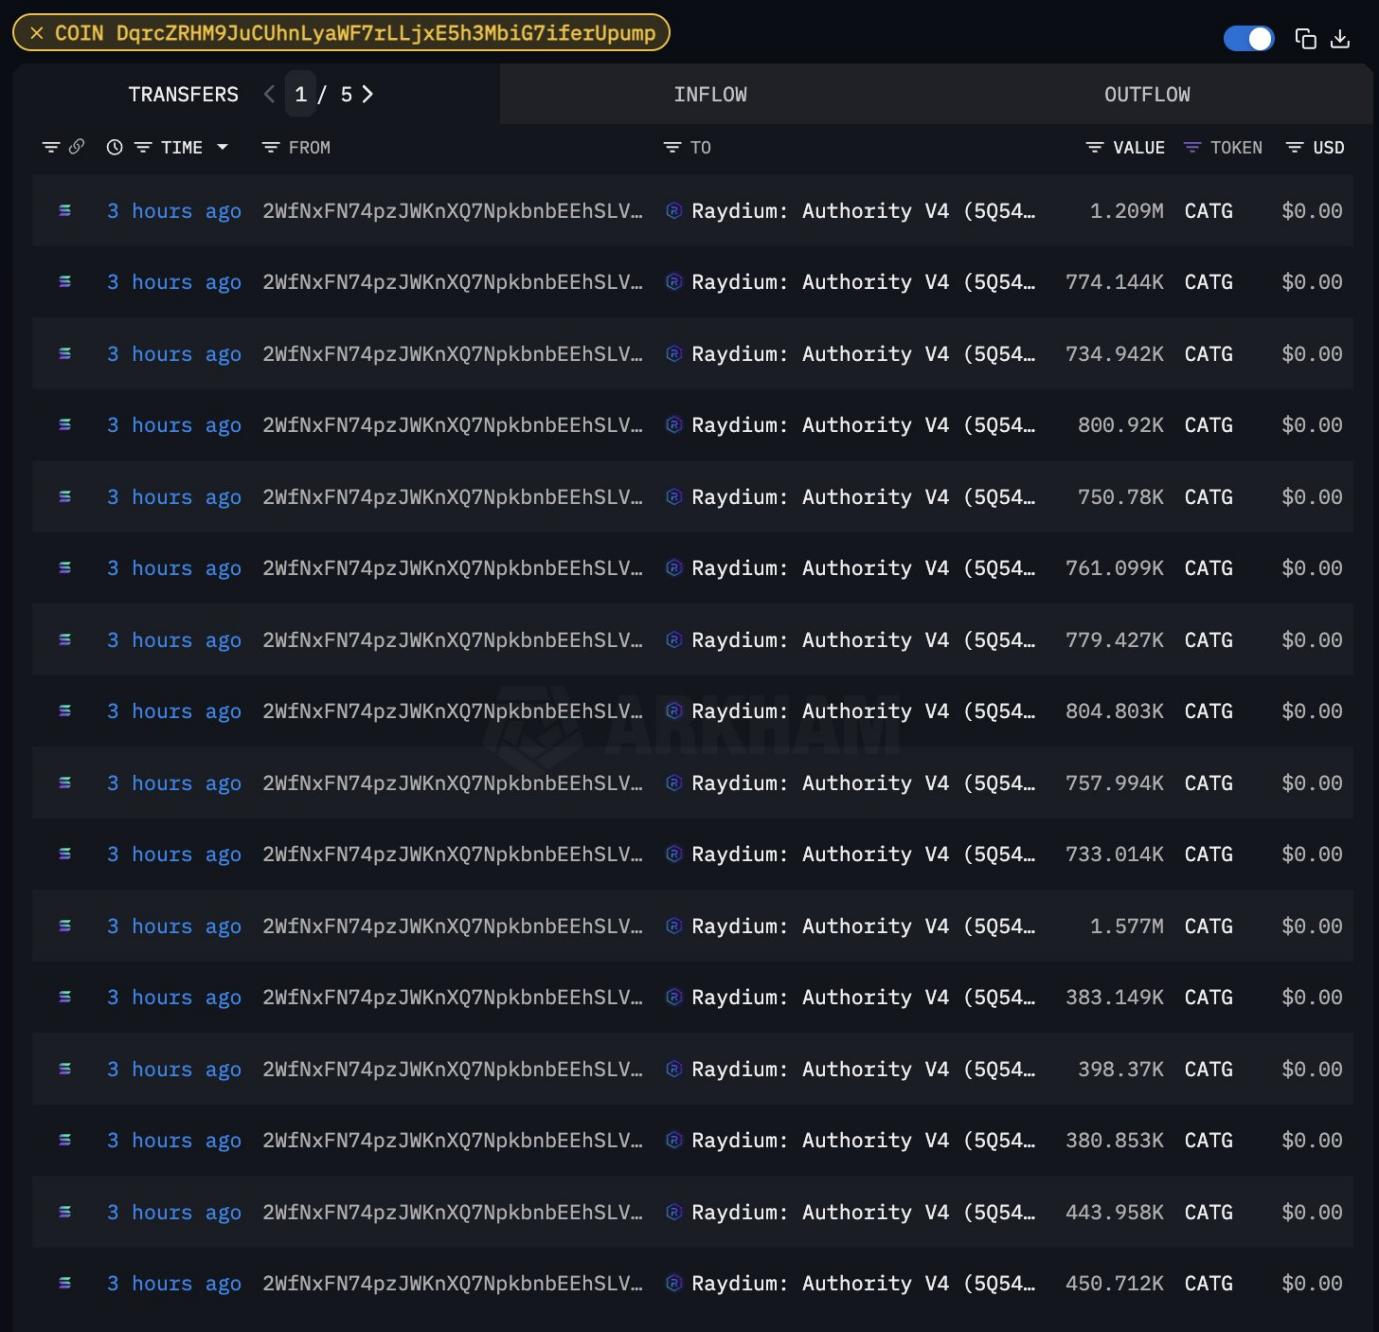The image size is (1379, 1332).
Task: Toggle the blue switch at top right
Action: click(x=1248, y=38)
